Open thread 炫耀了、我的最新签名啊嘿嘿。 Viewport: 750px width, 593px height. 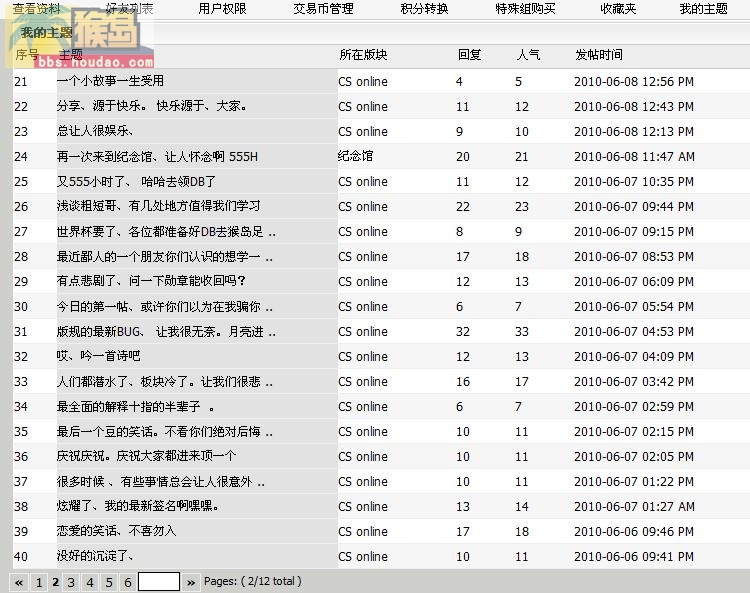point(138,506)
